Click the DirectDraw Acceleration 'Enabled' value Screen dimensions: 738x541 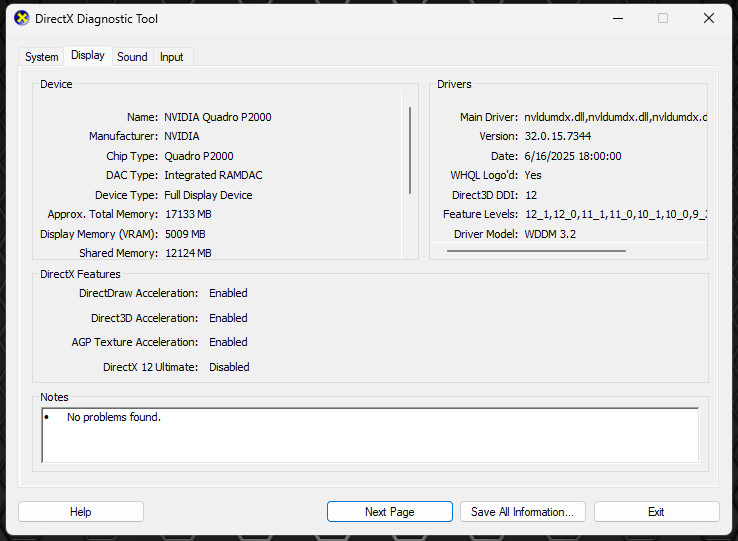[228, 293]
